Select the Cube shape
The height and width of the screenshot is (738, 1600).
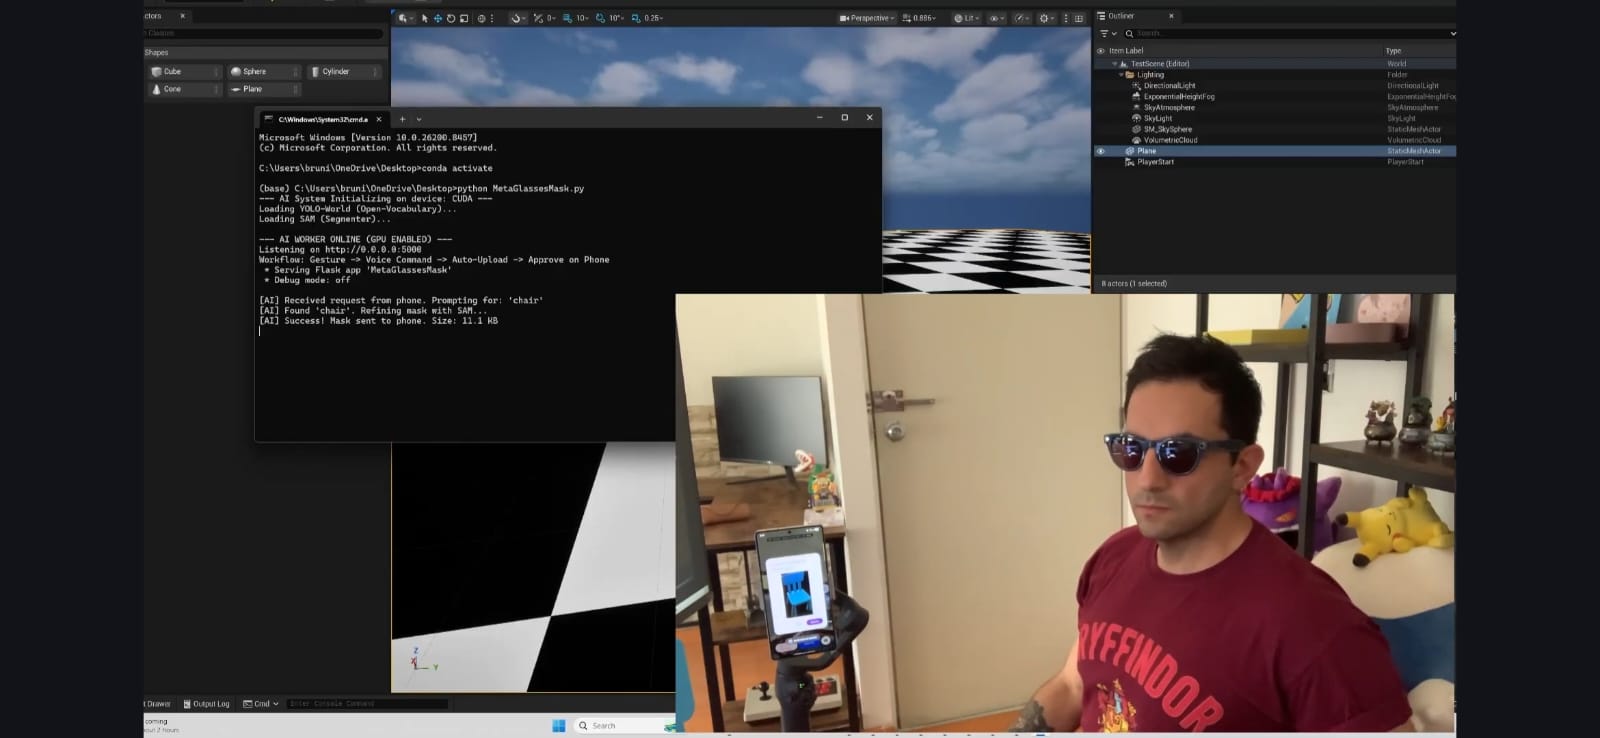[x=184, y=72]
